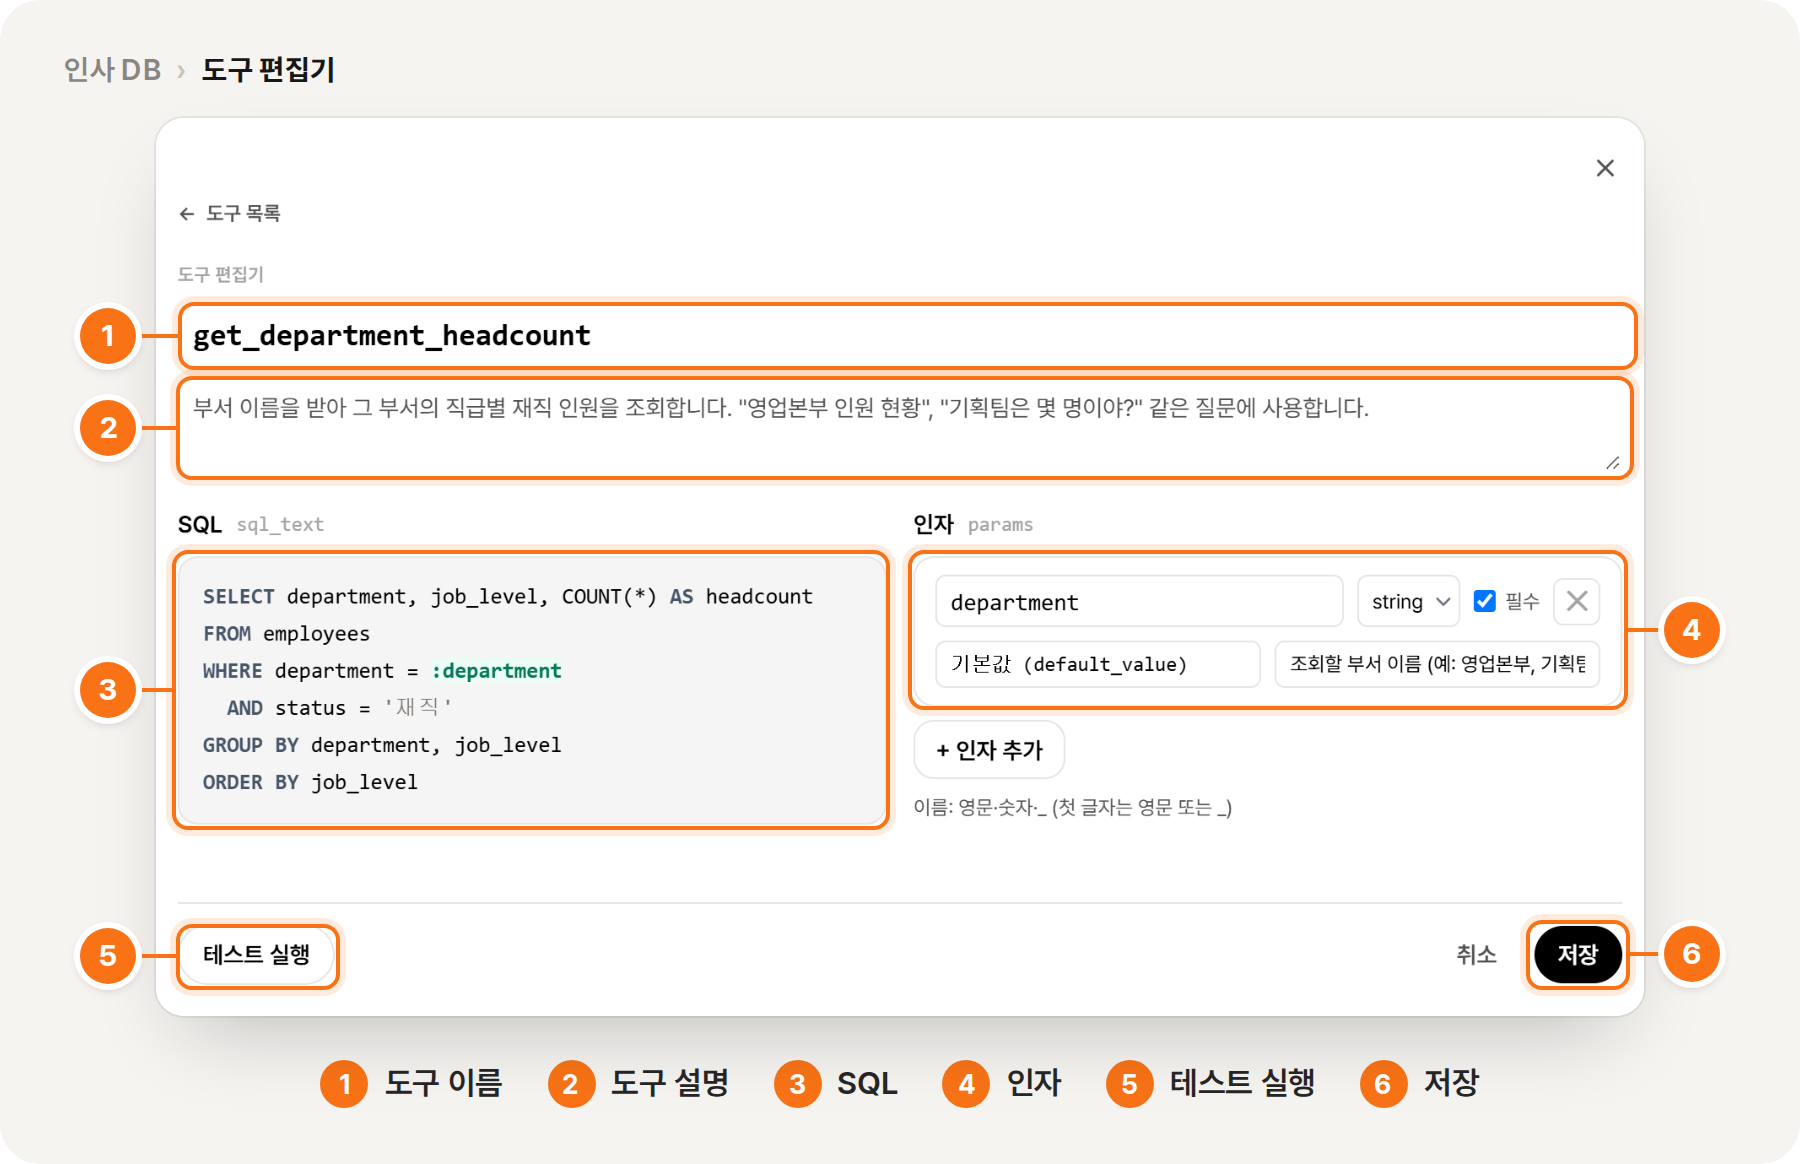This screenshot has width=1800, height=1164.
Task: Click inside the SQL query editor
Action: click(x=531, y=689)
